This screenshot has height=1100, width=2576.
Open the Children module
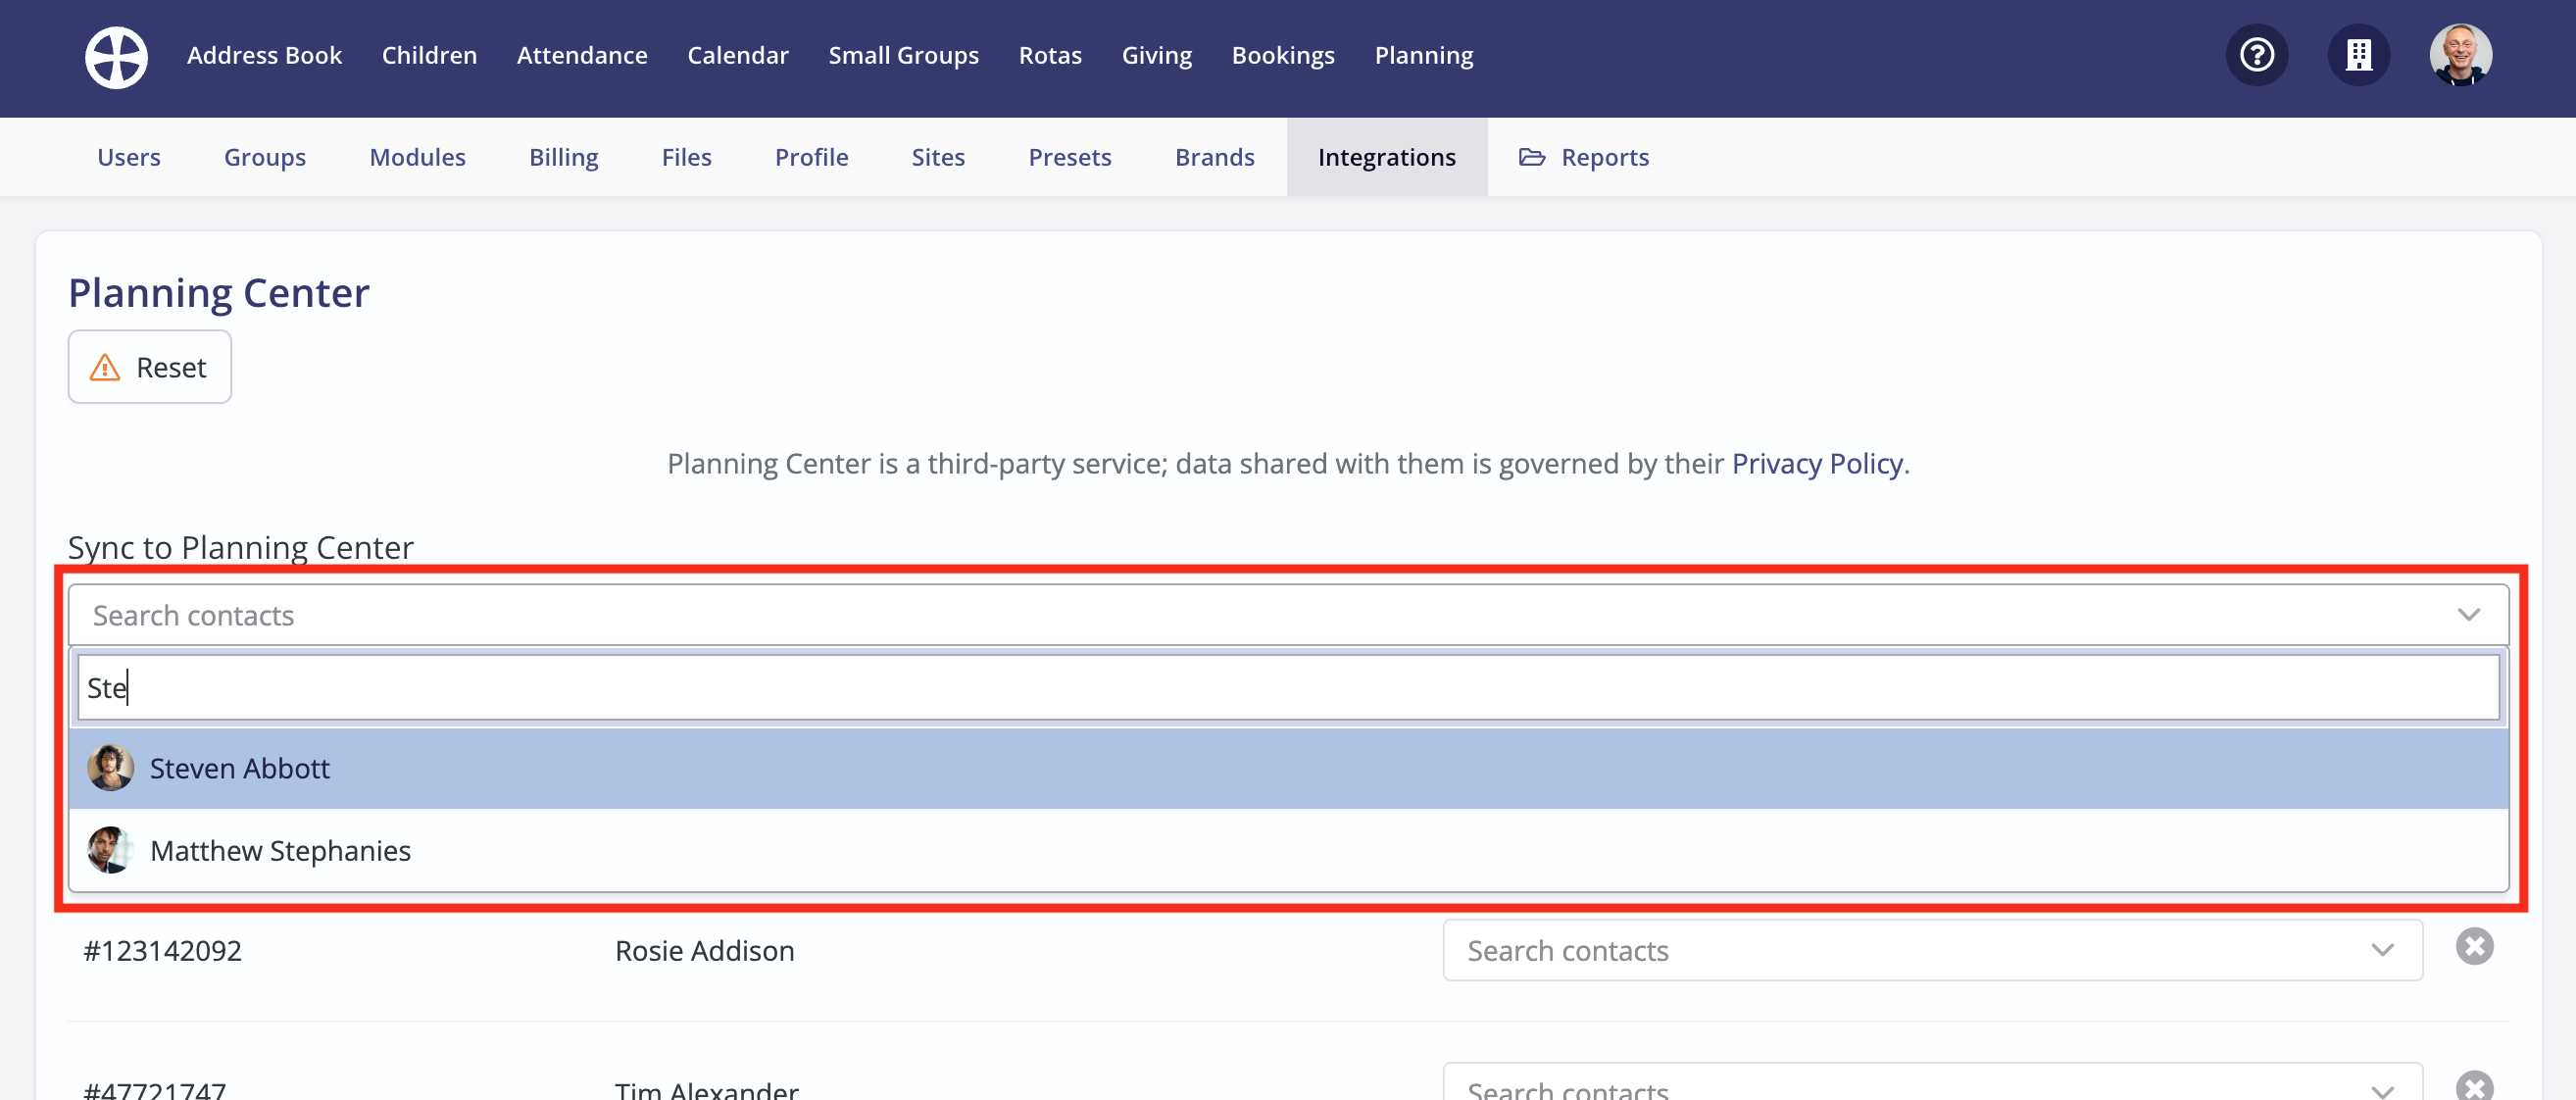[429, 56]
